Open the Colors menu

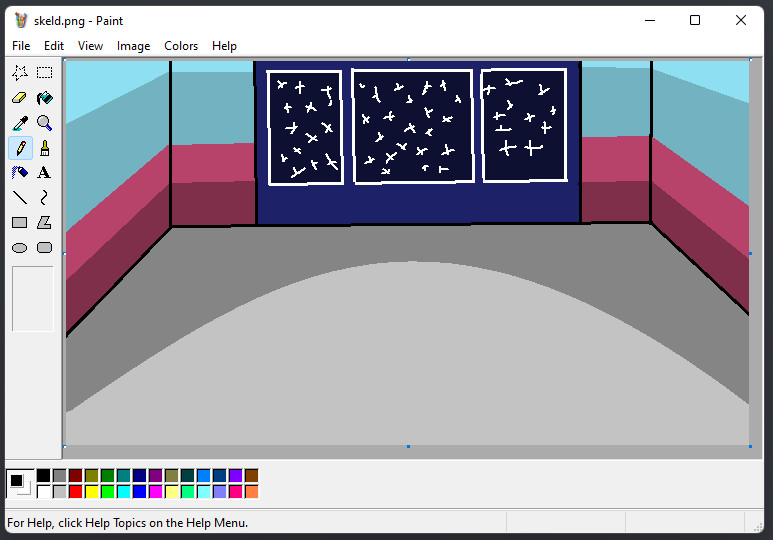pos(181,46)
